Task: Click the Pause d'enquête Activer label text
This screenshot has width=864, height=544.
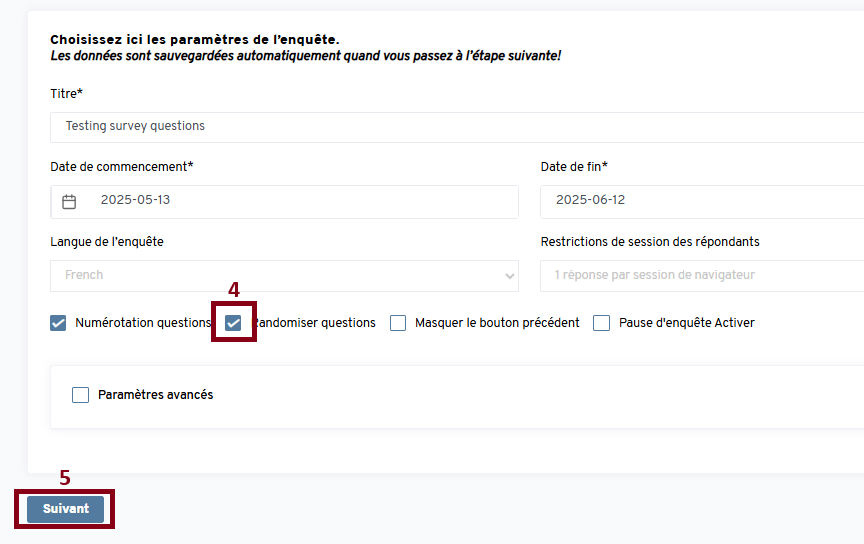Action: pyautogui.click(x=686, y=323)
